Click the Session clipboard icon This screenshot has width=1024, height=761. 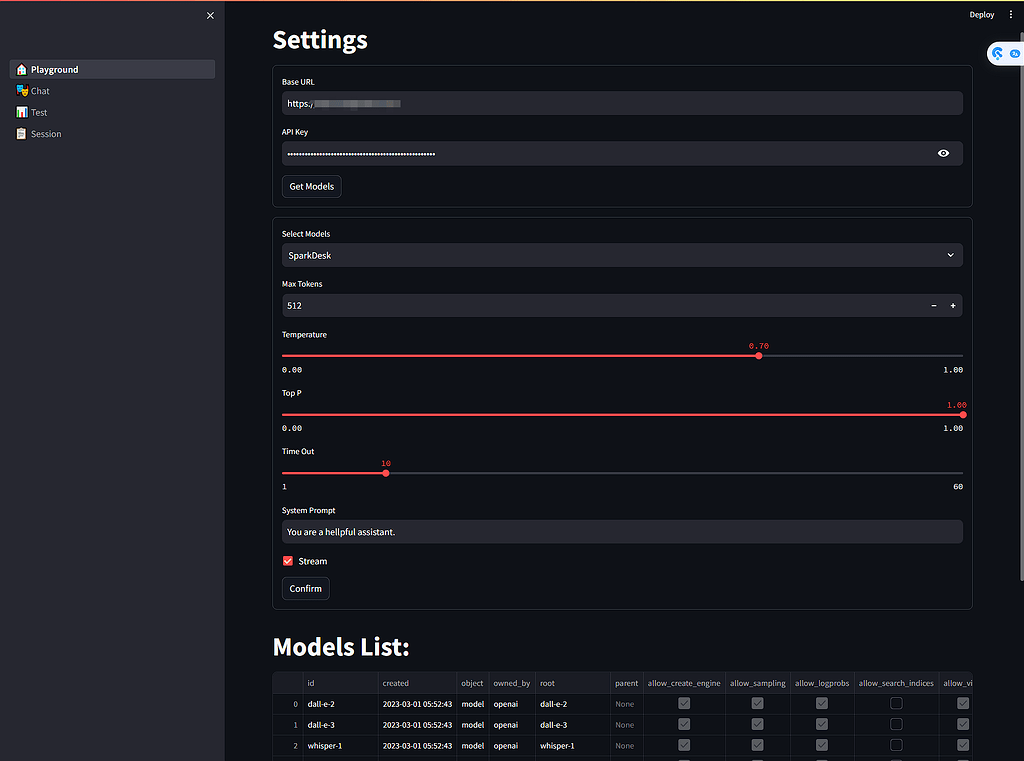point(22,134)
